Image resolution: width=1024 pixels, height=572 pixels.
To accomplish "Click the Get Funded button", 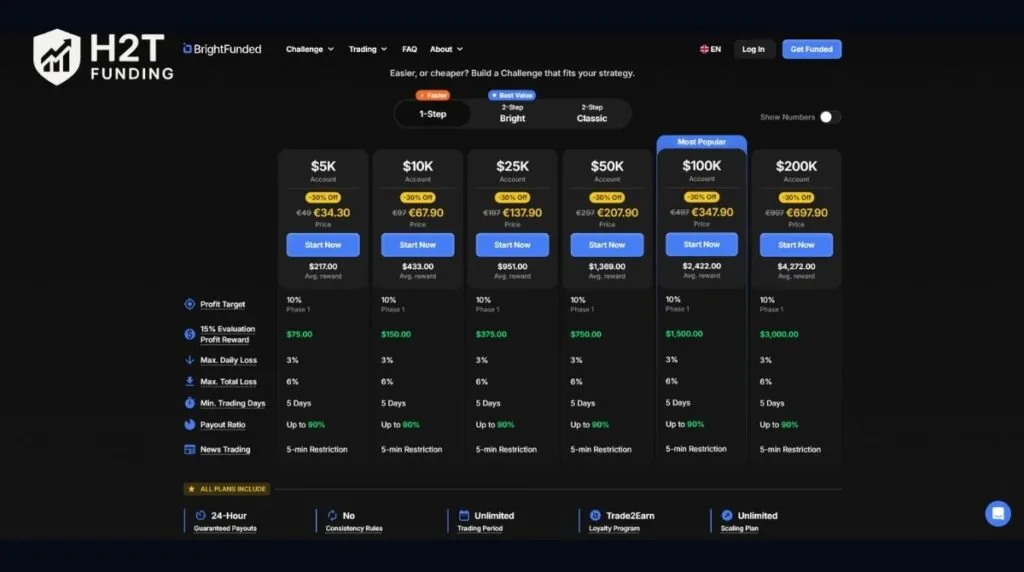I will (812, 49).
